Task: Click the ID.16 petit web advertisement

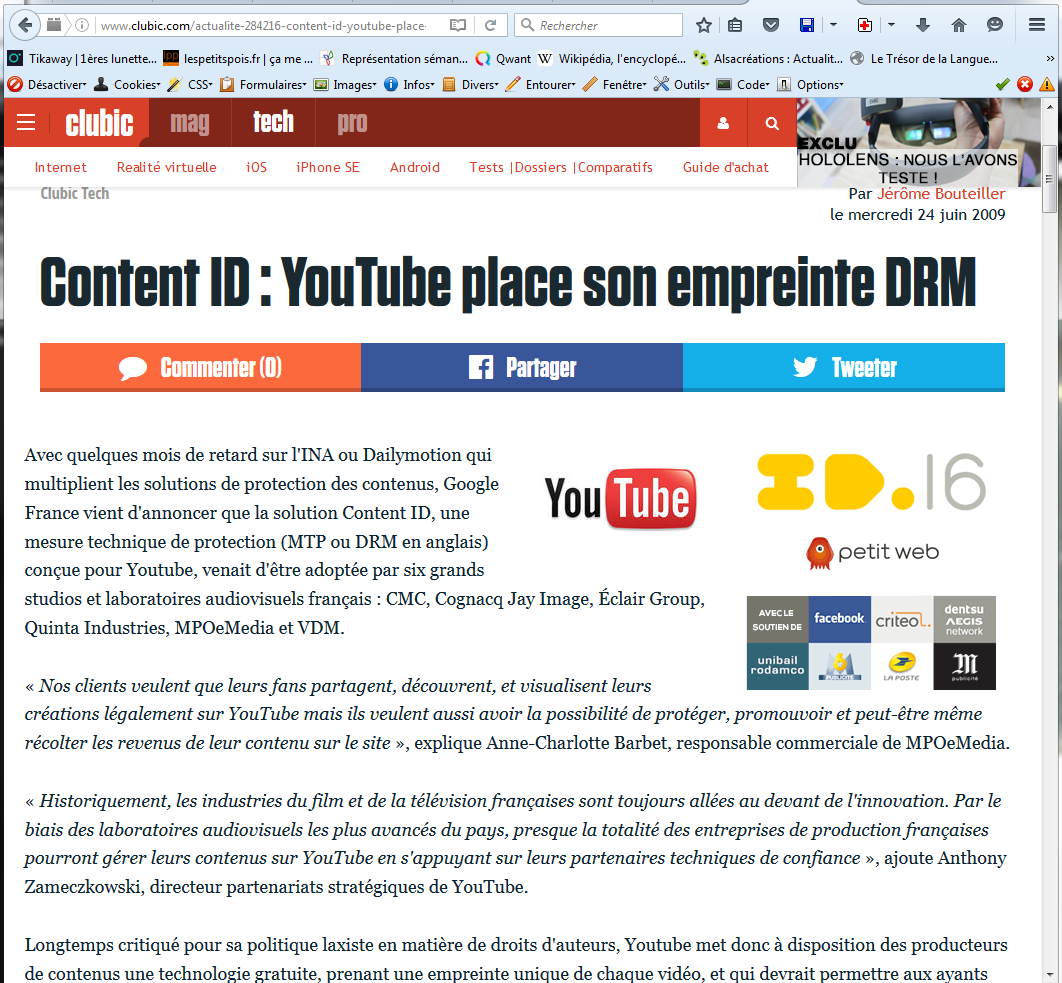Action: [x=872, y=571]
